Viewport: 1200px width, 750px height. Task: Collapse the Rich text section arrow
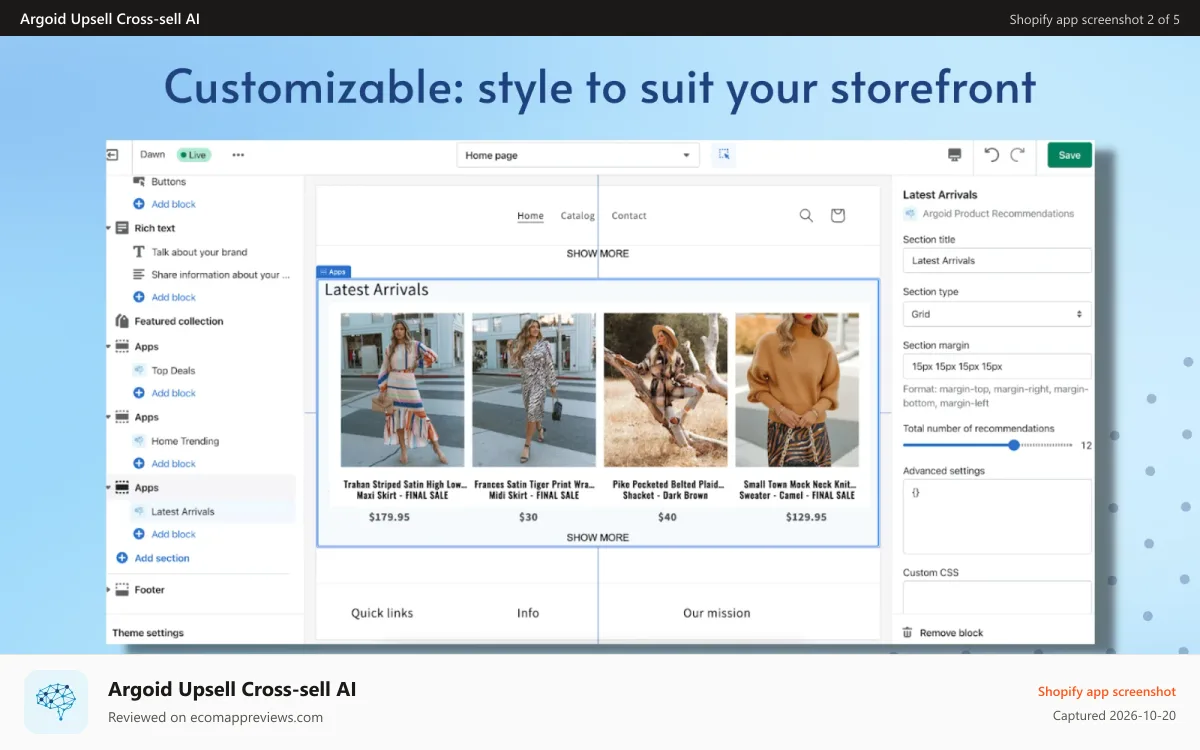coord(109,228)
